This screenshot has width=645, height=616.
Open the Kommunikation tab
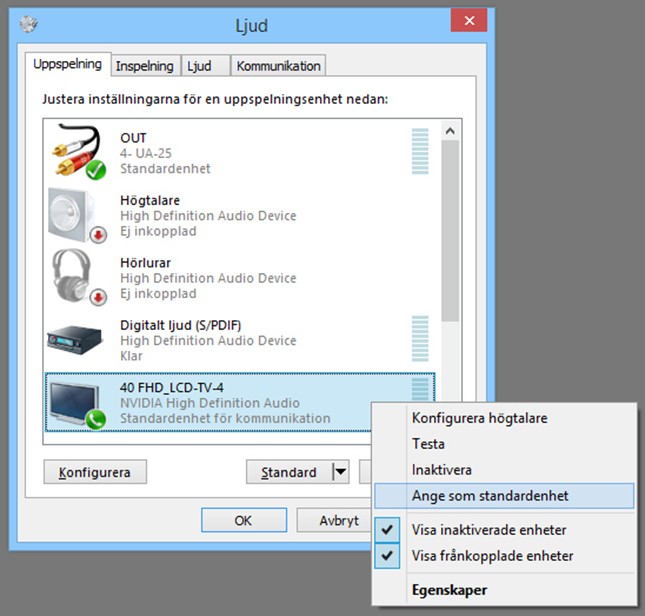coord(278,66)
